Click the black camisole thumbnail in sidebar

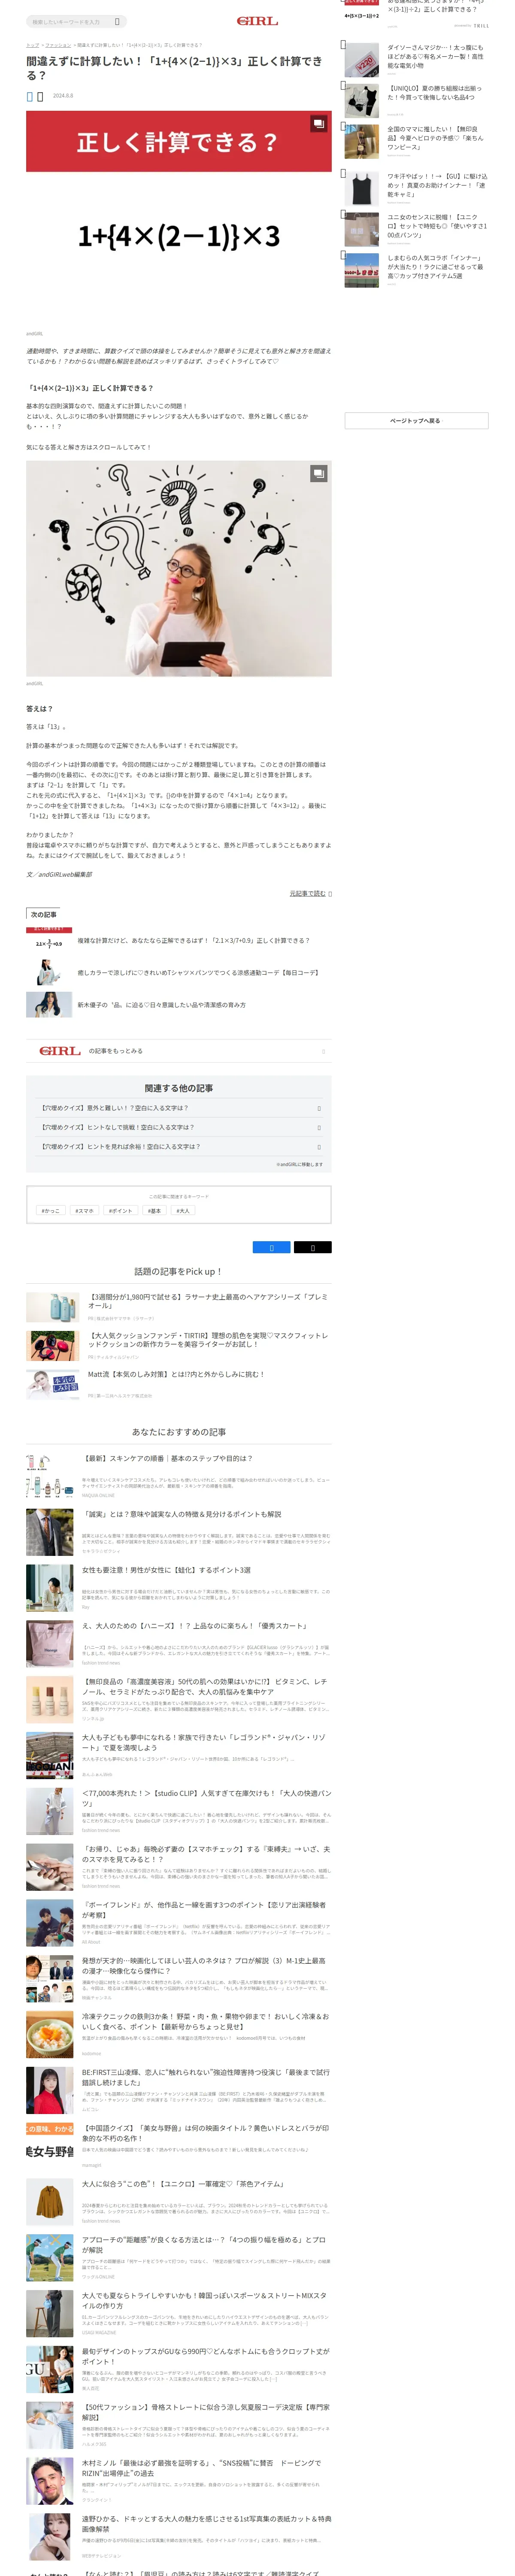tap(362, 188)
